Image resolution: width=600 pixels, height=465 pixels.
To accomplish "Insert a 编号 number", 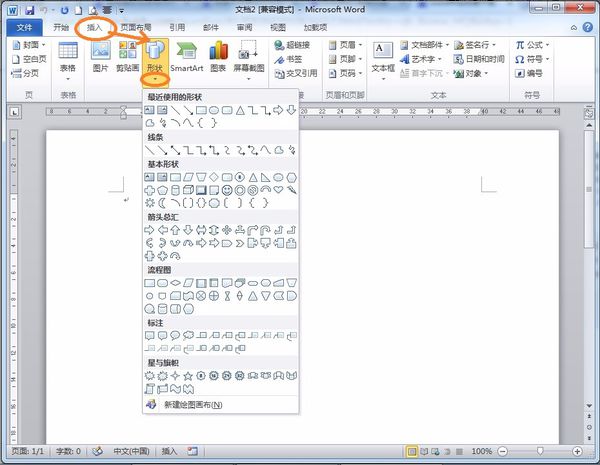I will coord(528,73).
